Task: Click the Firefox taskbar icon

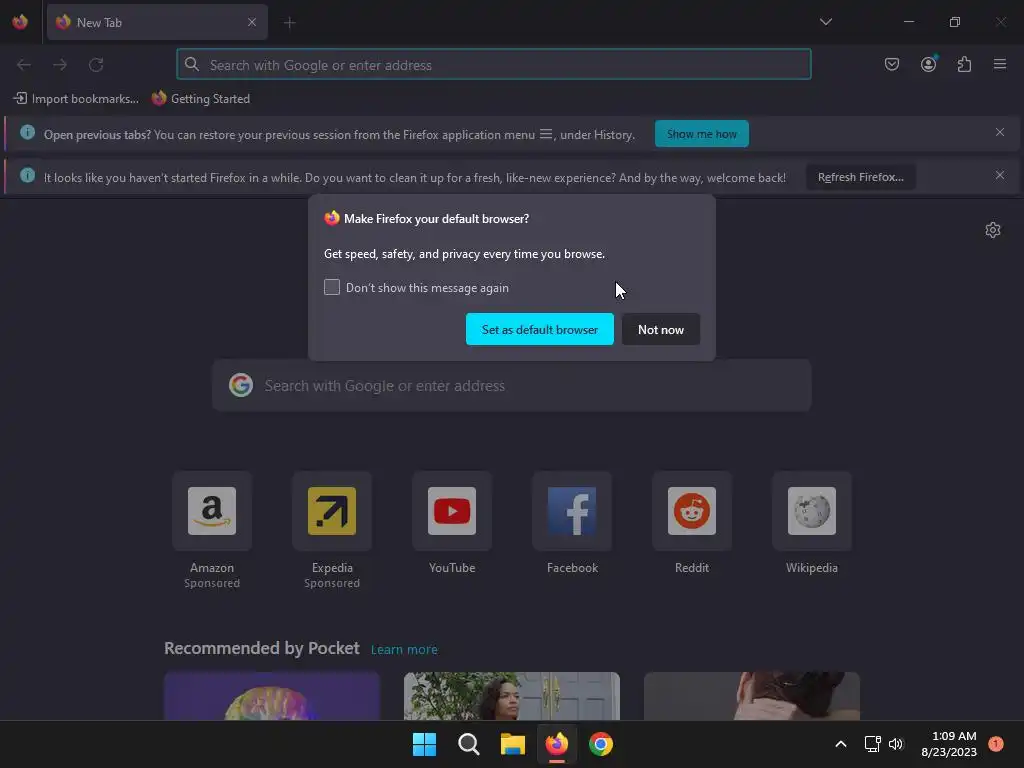Action: click(x=556, y=744)
